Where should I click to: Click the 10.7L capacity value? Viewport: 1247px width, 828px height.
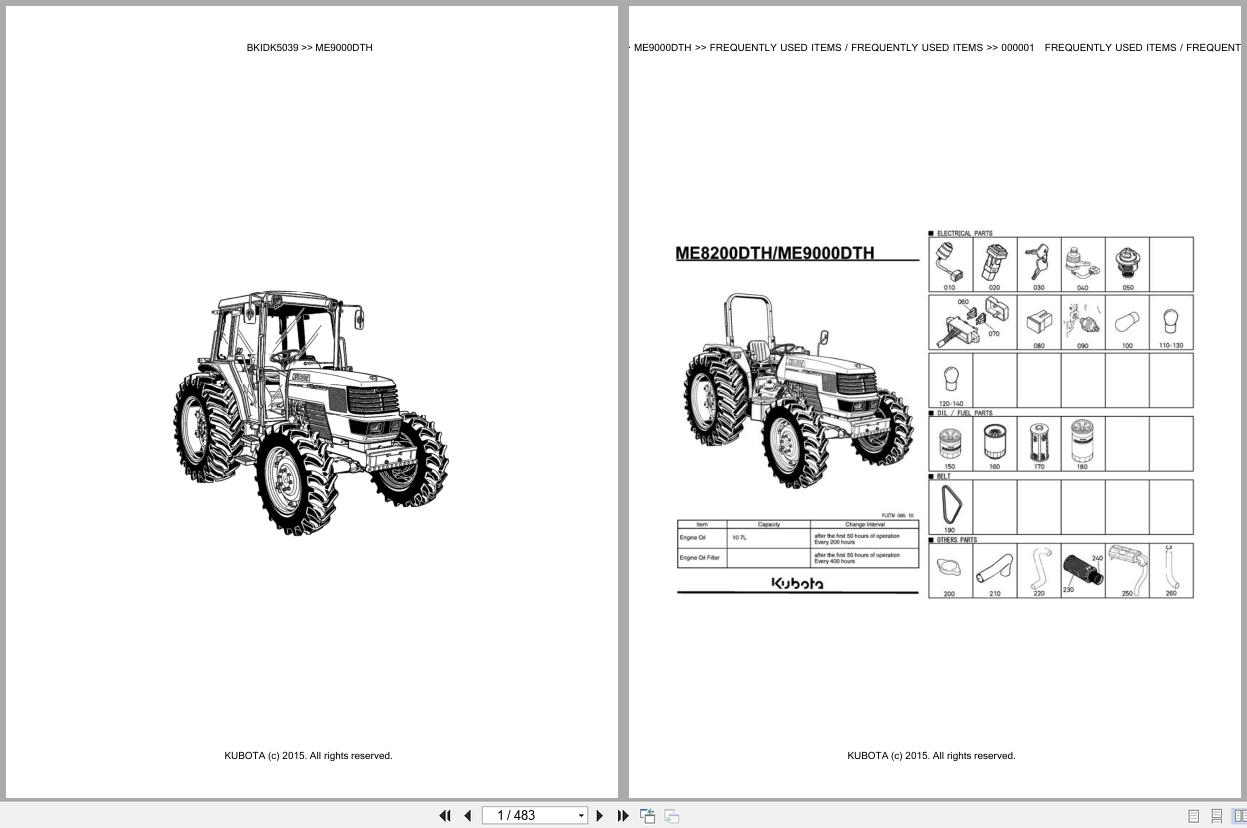click(x=740, y=538)
